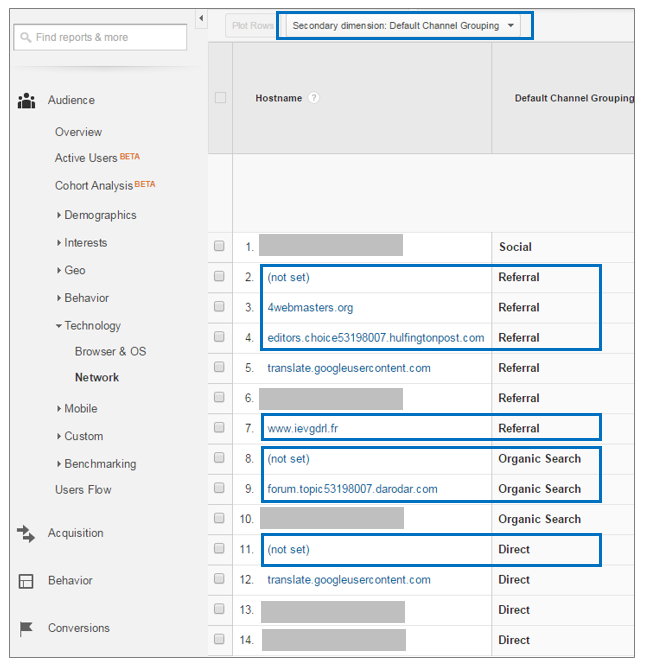Image resolution: width=655 pixels, height=669 pixels.
Task: Select the Network report
Action: pyautogui.click(x=97, y=378)
